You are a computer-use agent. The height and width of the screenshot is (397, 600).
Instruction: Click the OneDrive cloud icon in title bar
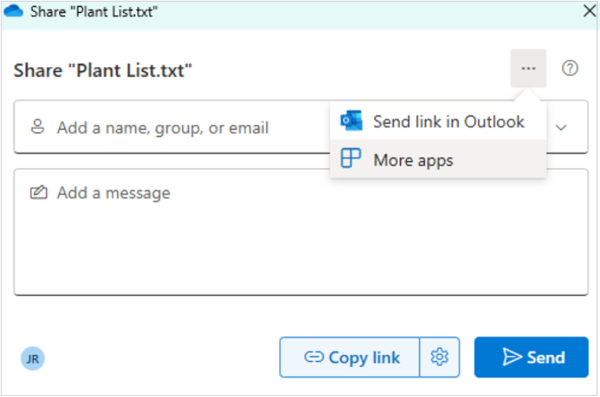click(x=14, y=11)
